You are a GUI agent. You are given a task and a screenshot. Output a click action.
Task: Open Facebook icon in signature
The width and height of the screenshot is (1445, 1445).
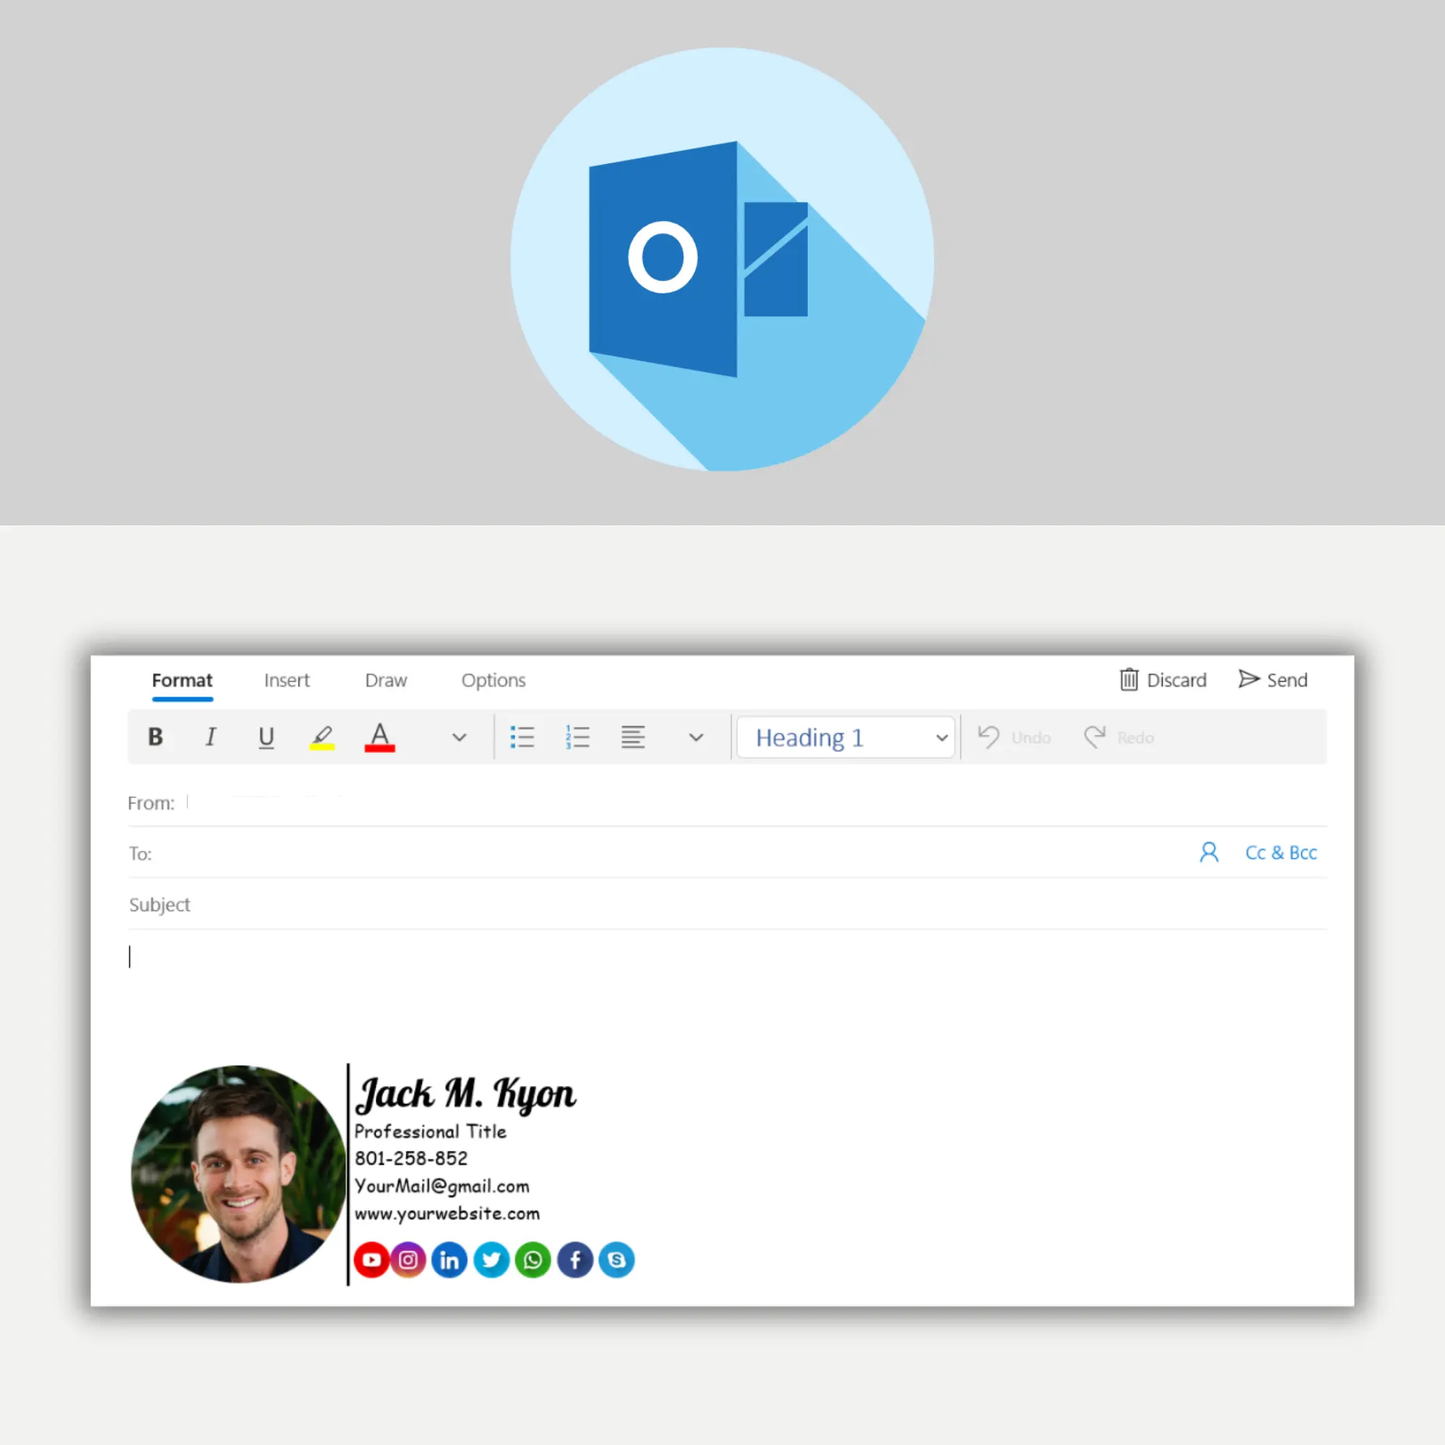pos(575,1260)
